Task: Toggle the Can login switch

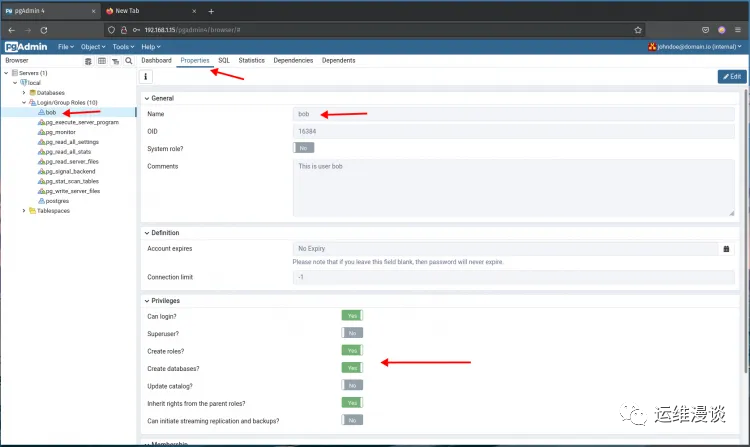Action: coord(353,316)
